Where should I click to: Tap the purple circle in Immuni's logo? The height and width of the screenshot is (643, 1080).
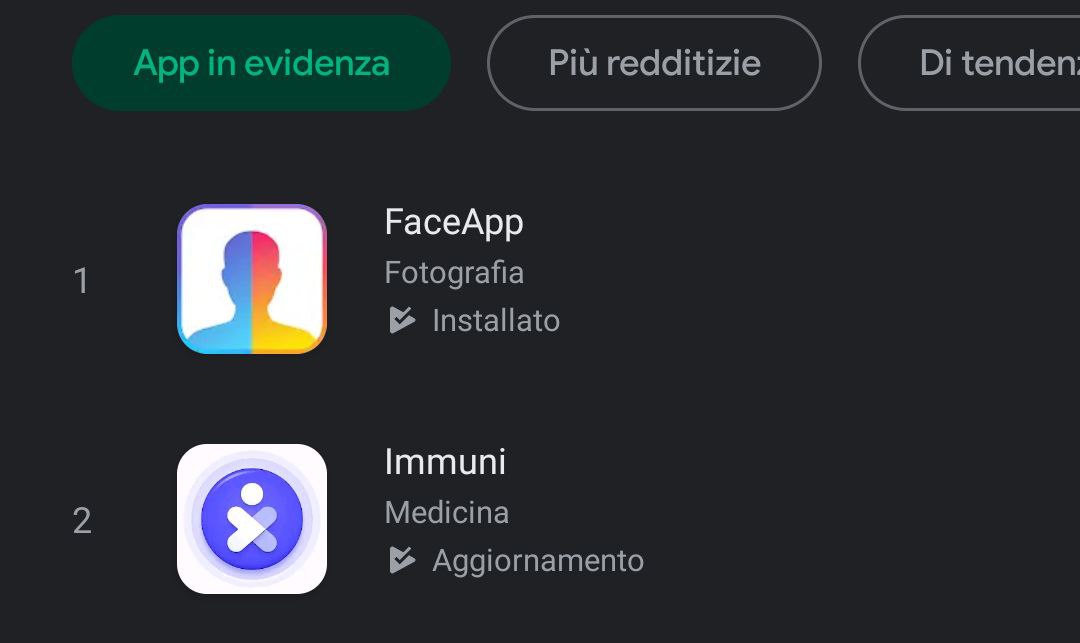[x=215, y=500]
